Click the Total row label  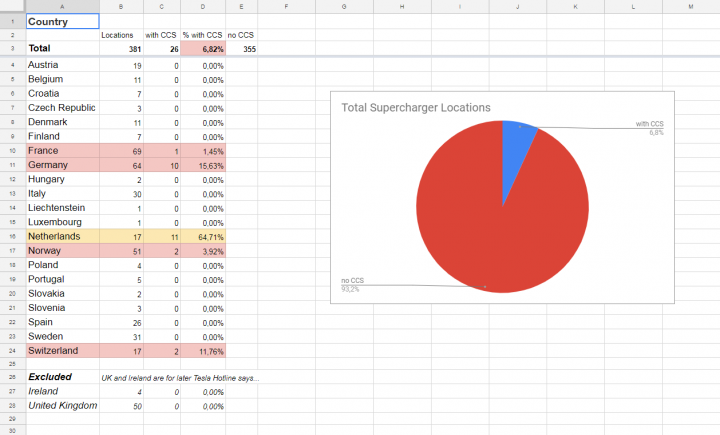tap(62, 48)
